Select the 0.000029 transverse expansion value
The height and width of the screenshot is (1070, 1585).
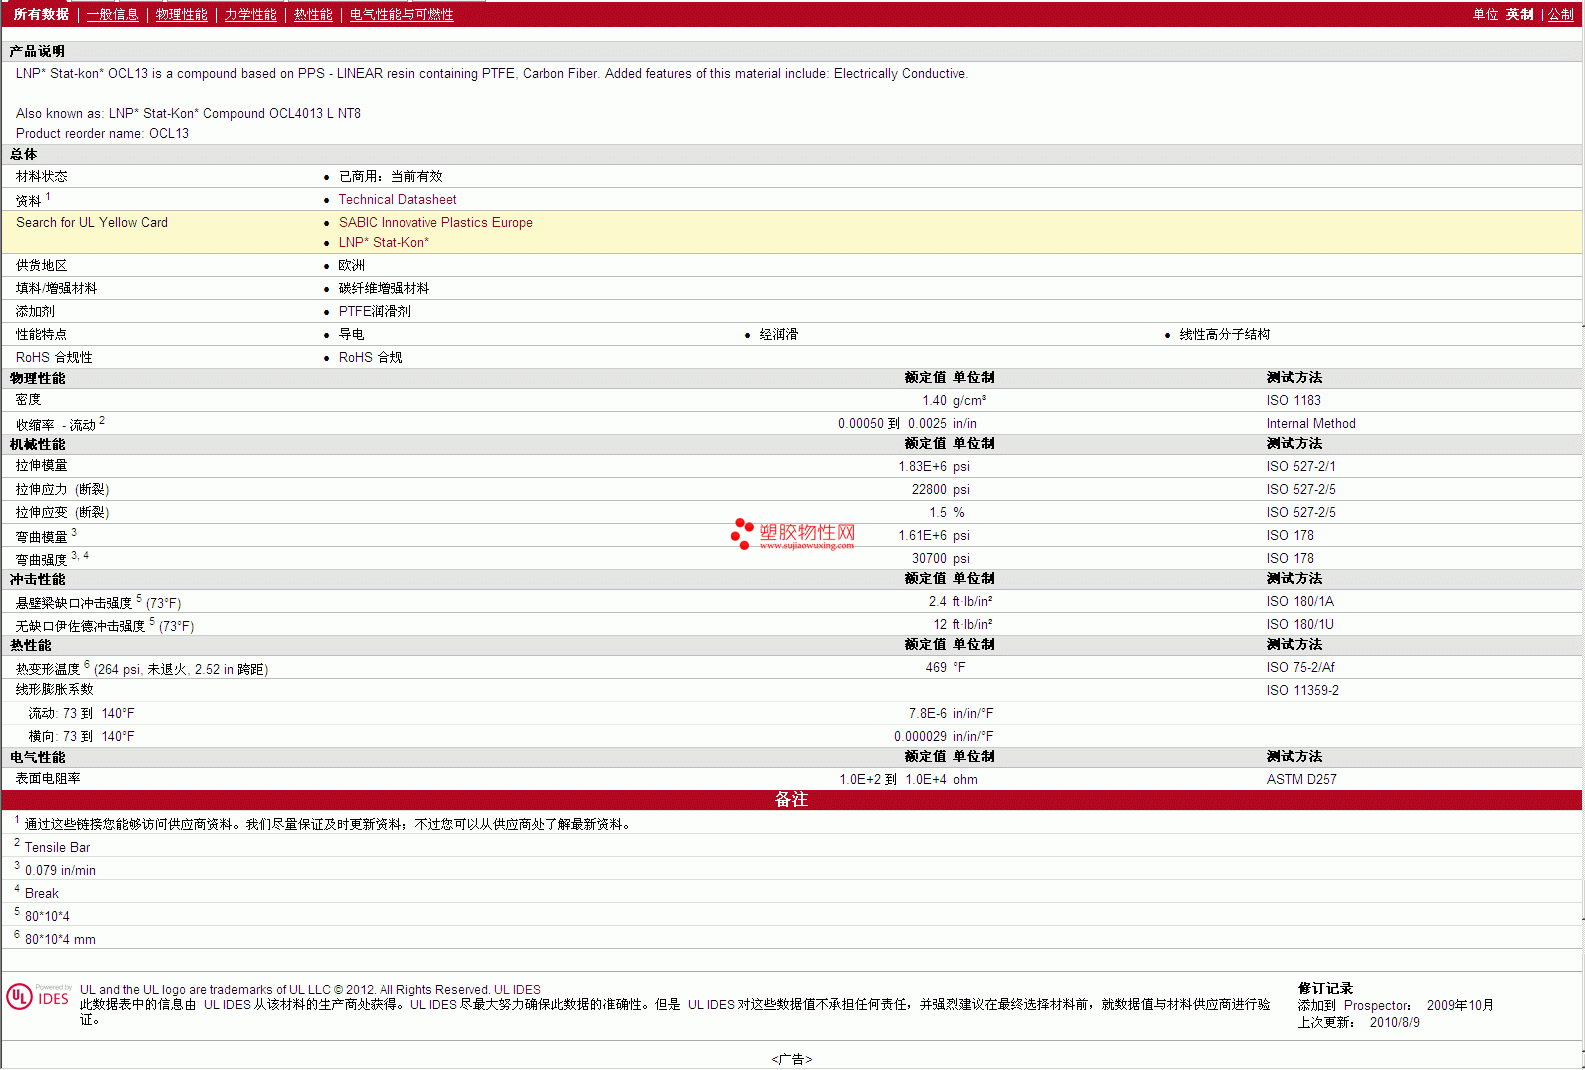[920, 736]
